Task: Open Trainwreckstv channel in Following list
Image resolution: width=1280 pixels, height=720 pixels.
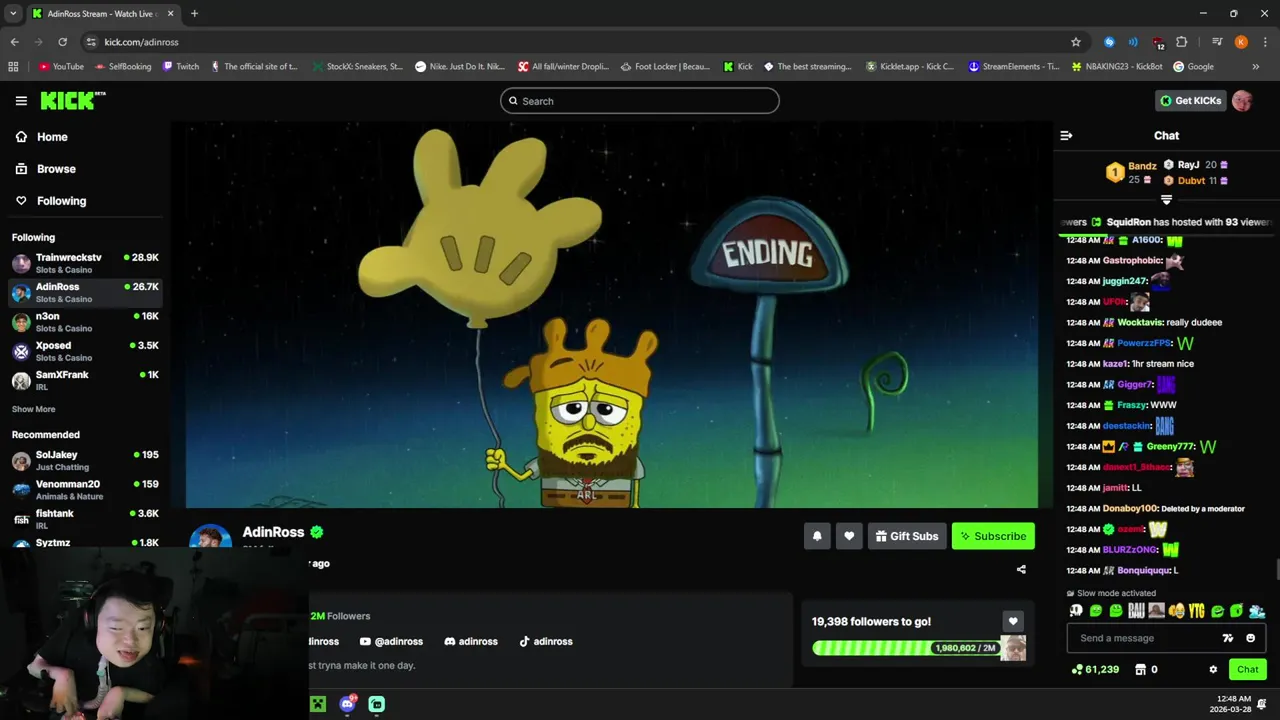Action: click(85, 263)
